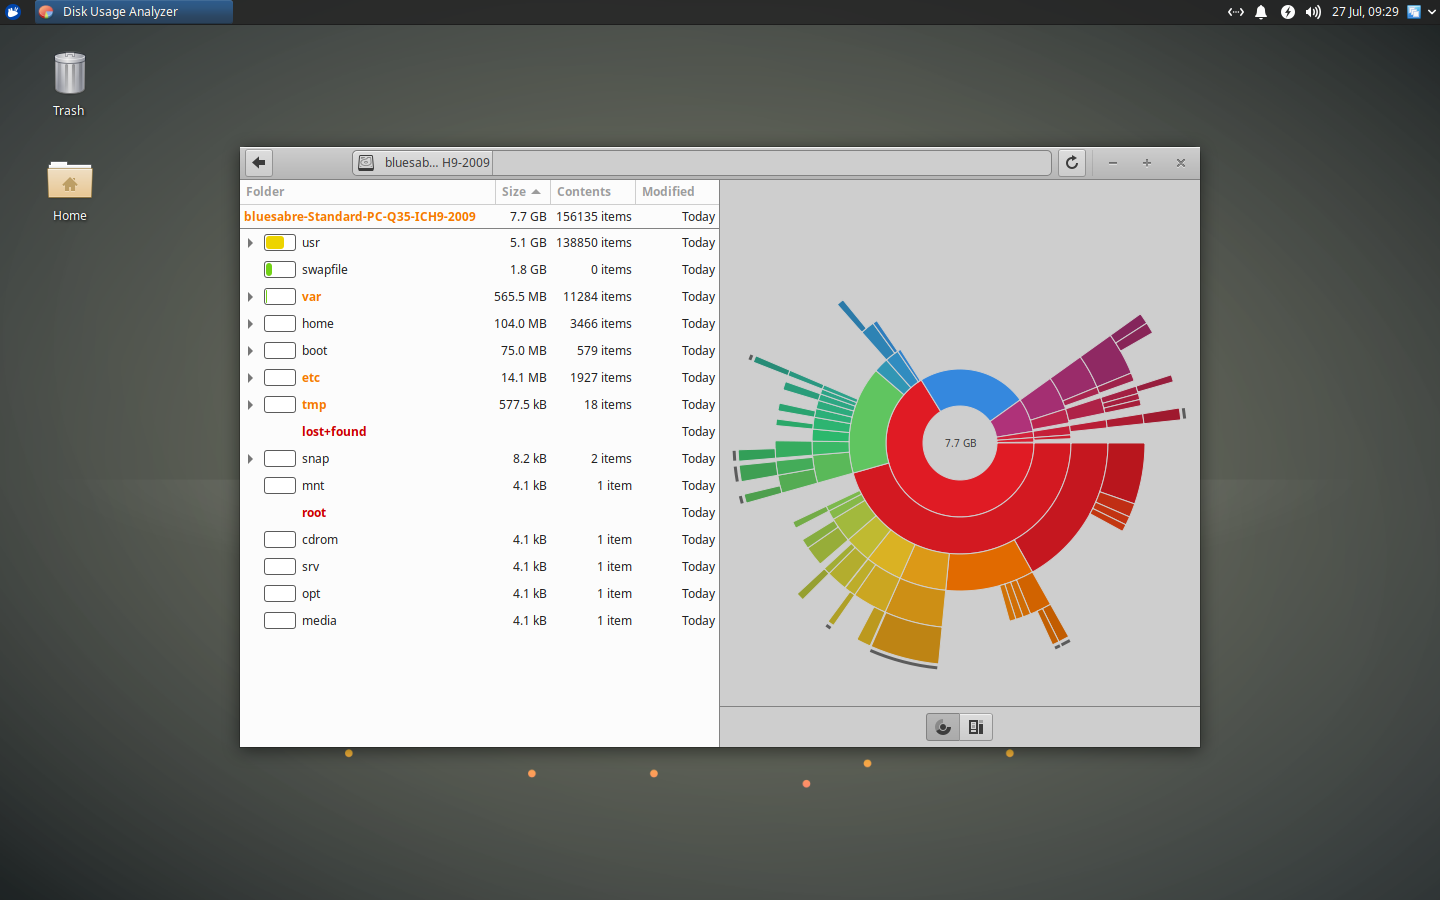1440x900 pixels.
Task: Expand the var folder row
Action: [250, 296]
